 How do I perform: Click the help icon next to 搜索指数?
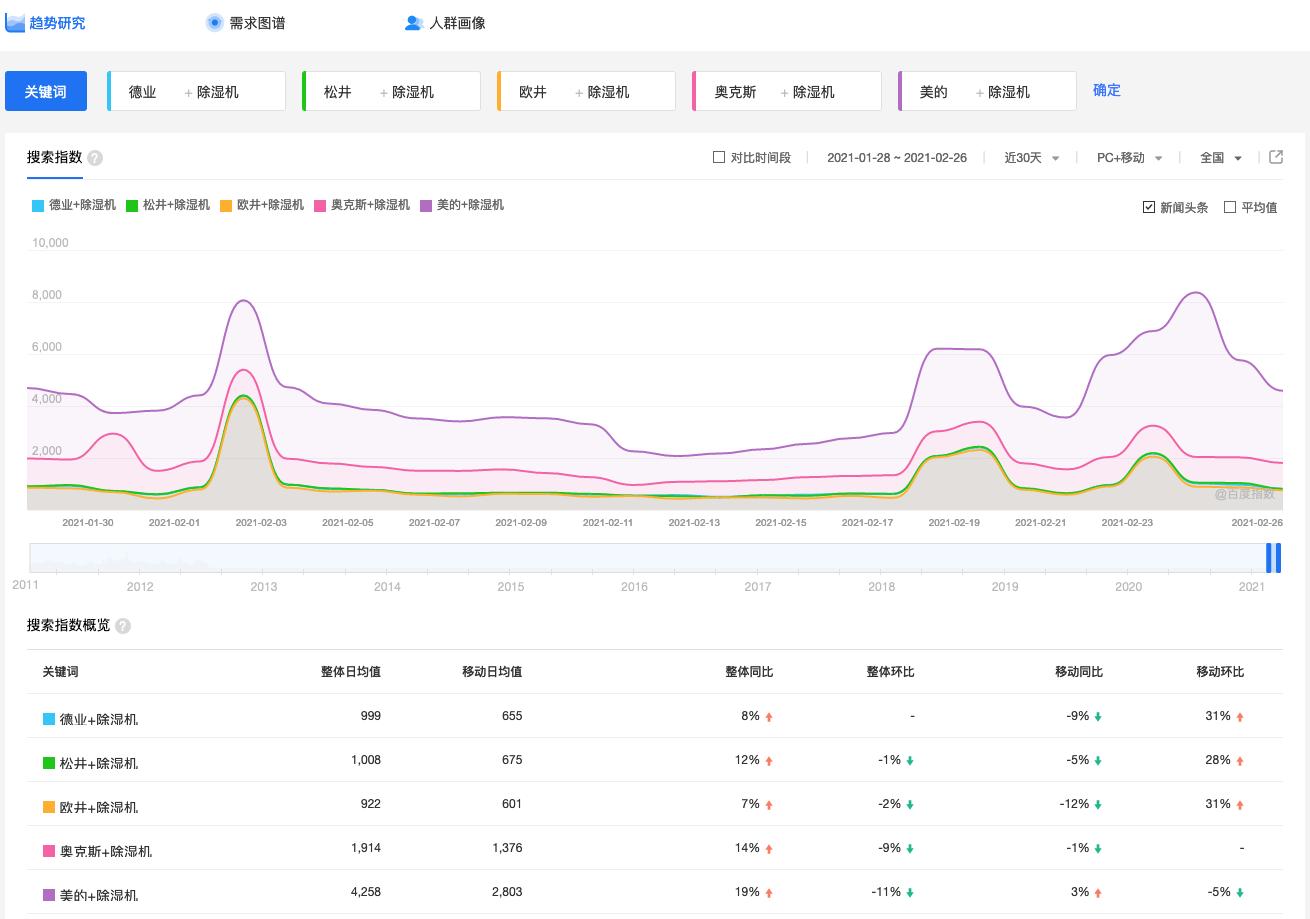point(94,157)
